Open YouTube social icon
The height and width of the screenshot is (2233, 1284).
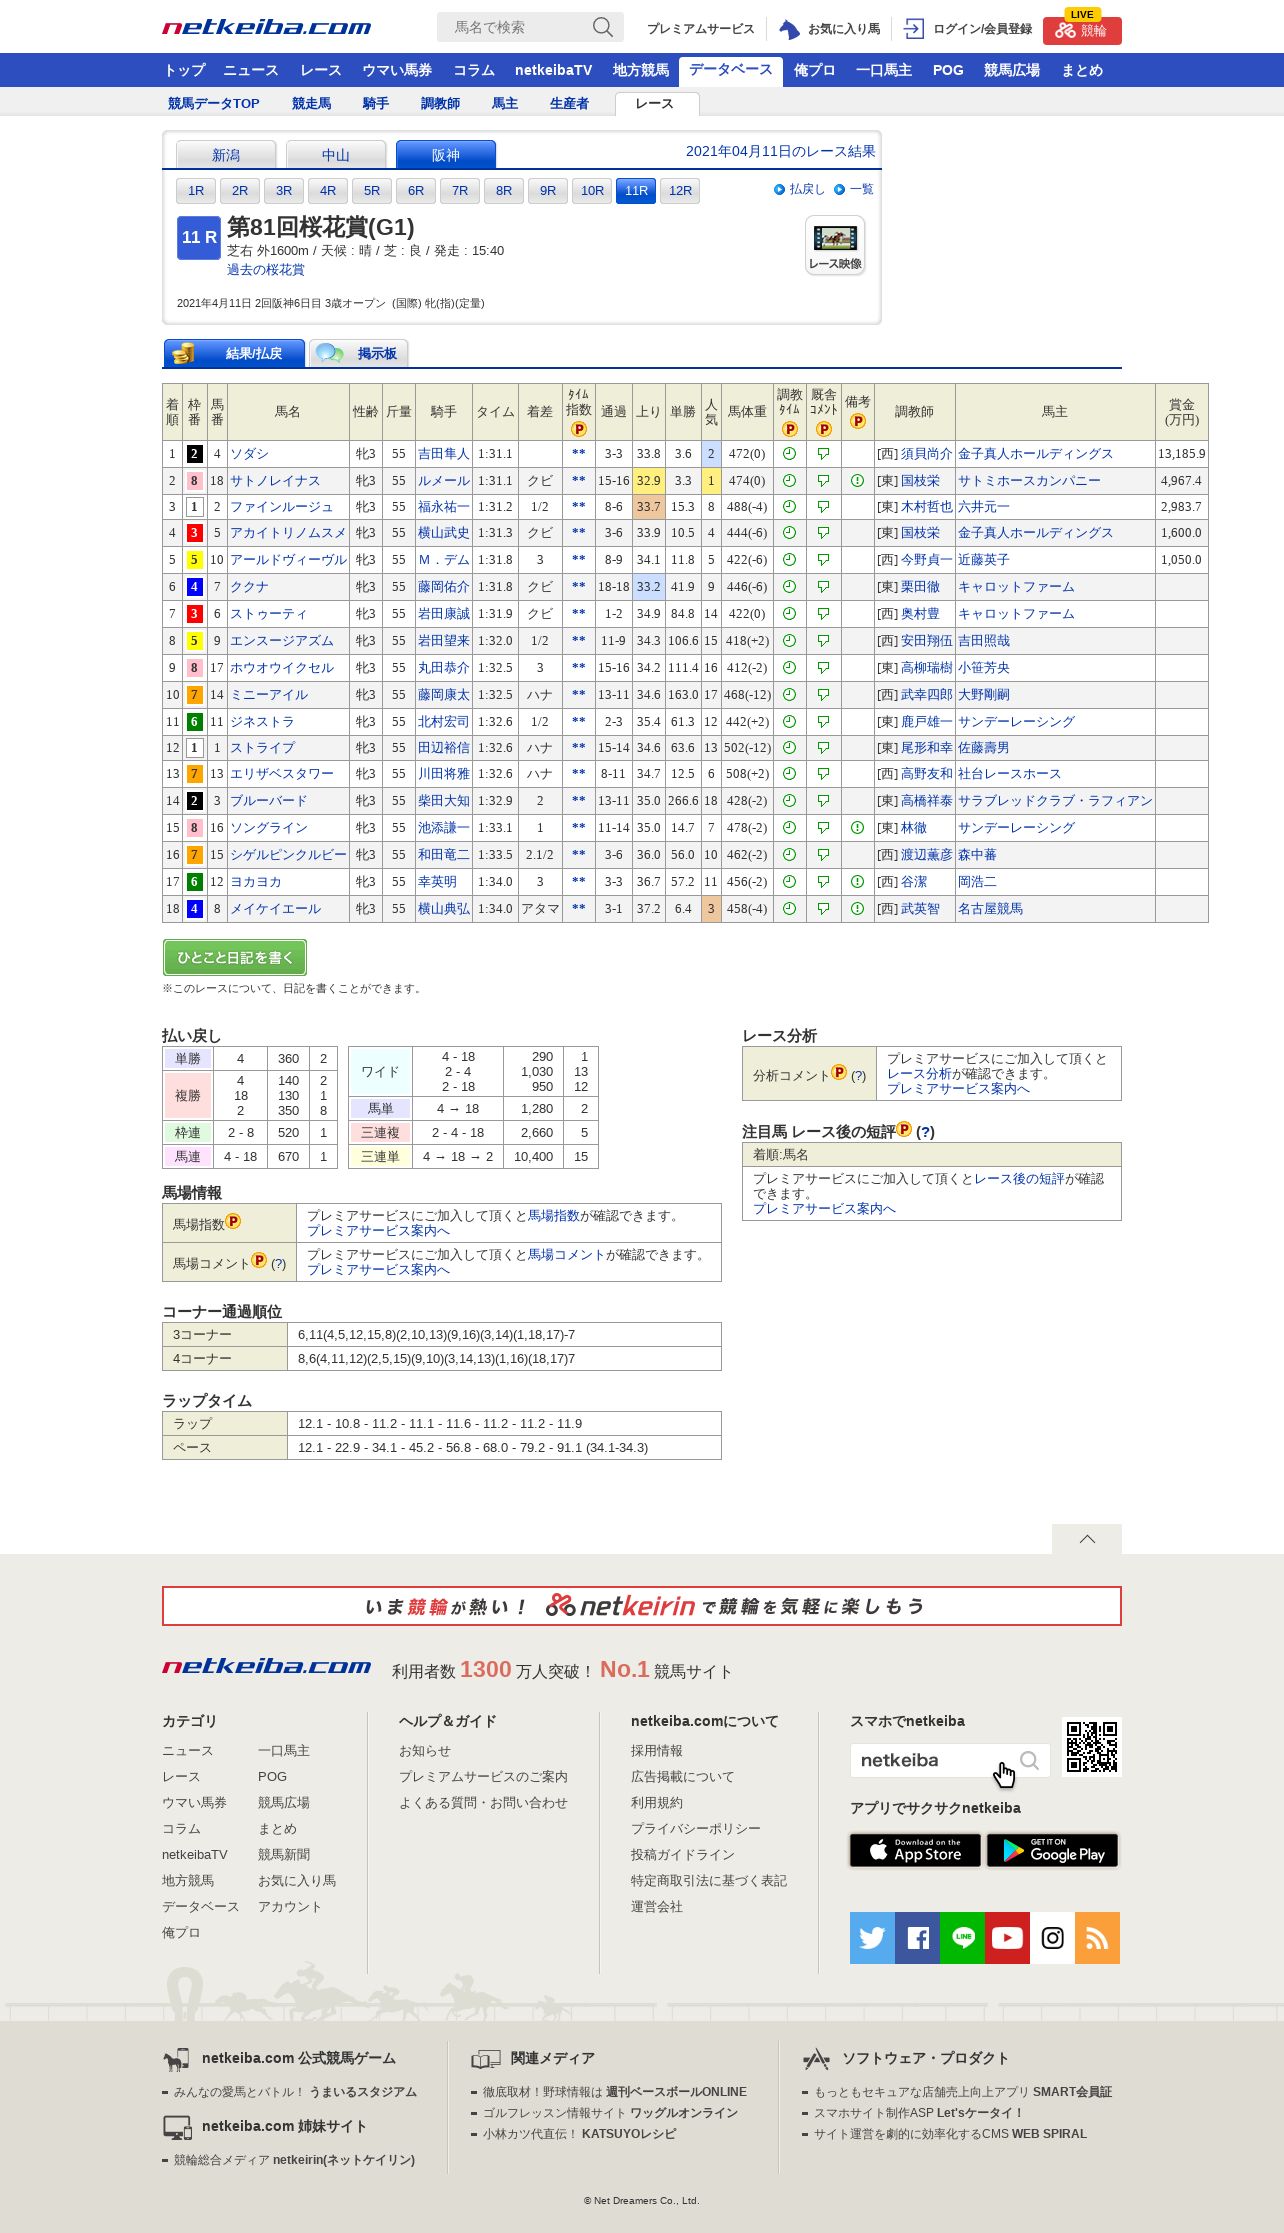(1007, 1938)
